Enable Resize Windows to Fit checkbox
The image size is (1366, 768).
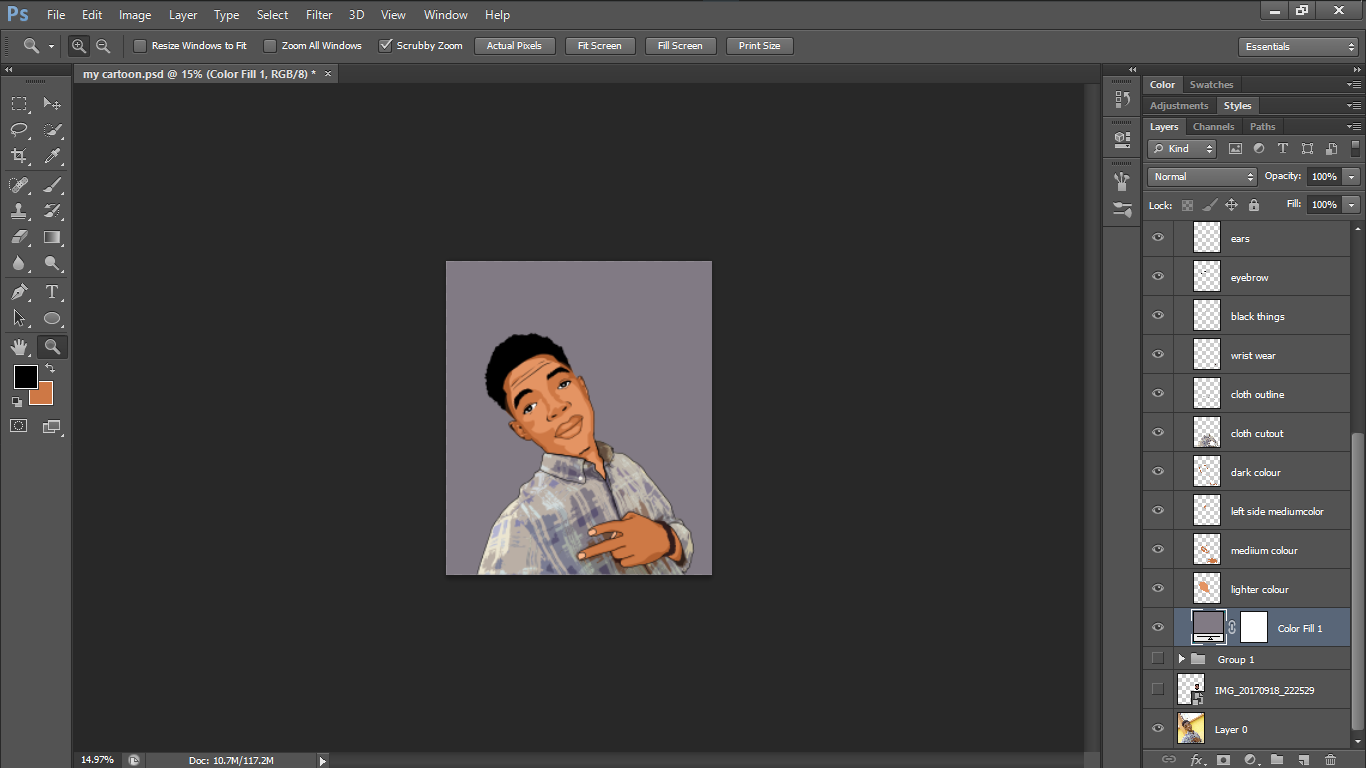140,46
